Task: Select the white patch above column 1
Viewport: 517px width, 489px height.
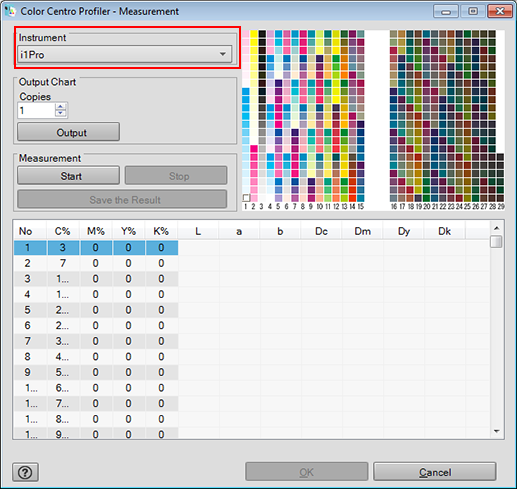Action: (x=246, y=198)
